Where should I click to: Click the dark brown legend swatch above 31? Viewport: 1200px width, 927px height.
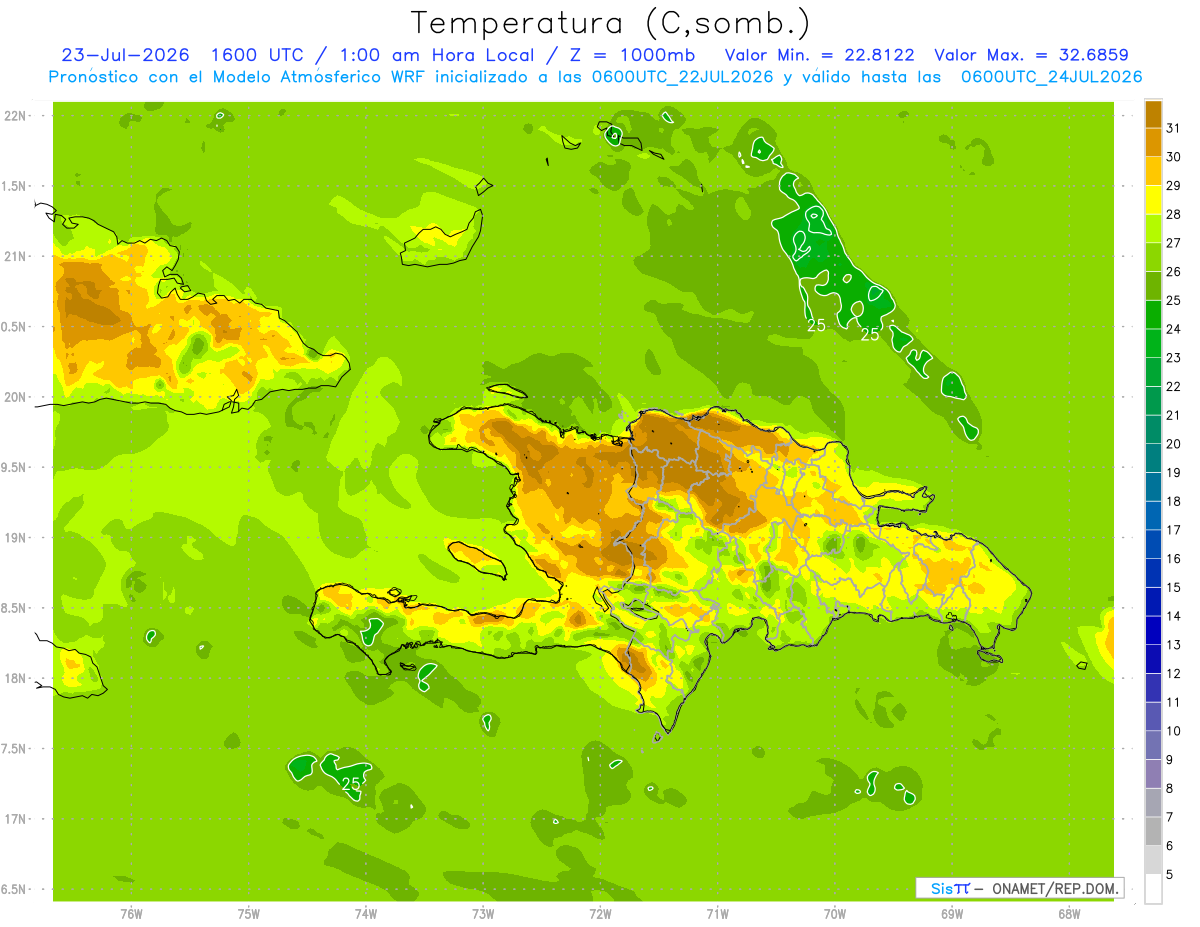(x=1153, y=113)
